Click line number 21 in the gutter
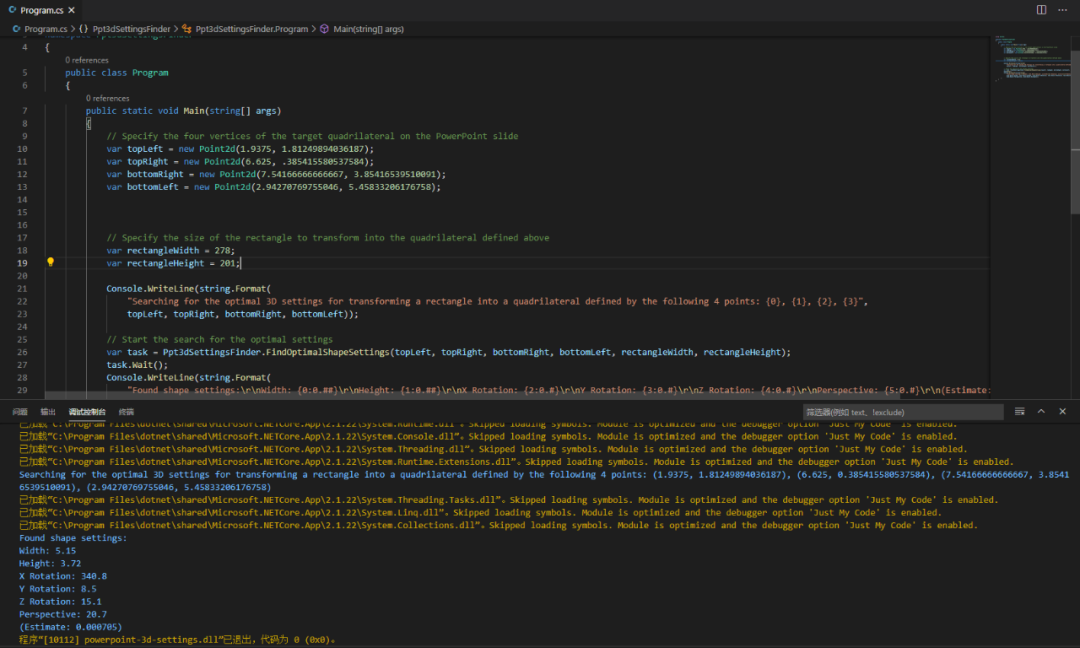The height and width of the screenshot is (648, 1080). (22, 289)
